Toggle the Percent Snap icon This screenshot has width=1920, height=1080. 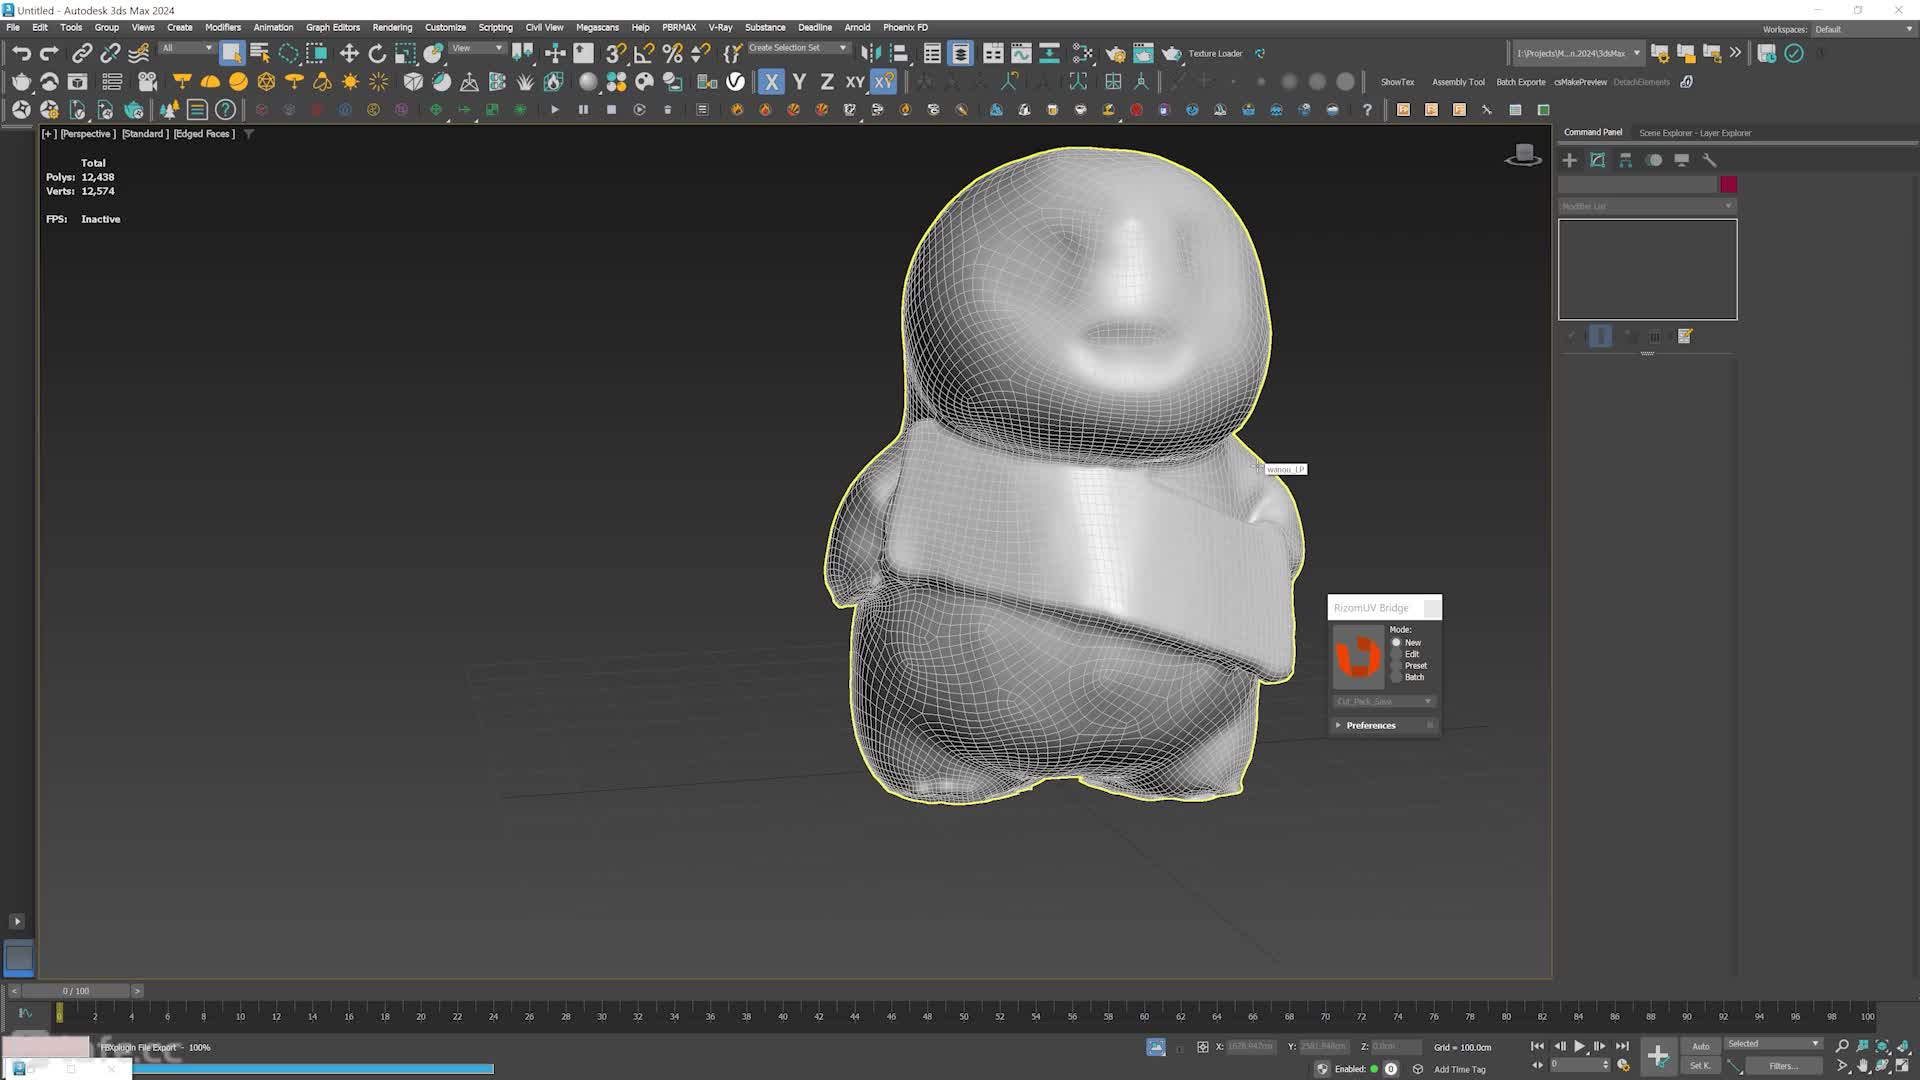click(672, 53)
